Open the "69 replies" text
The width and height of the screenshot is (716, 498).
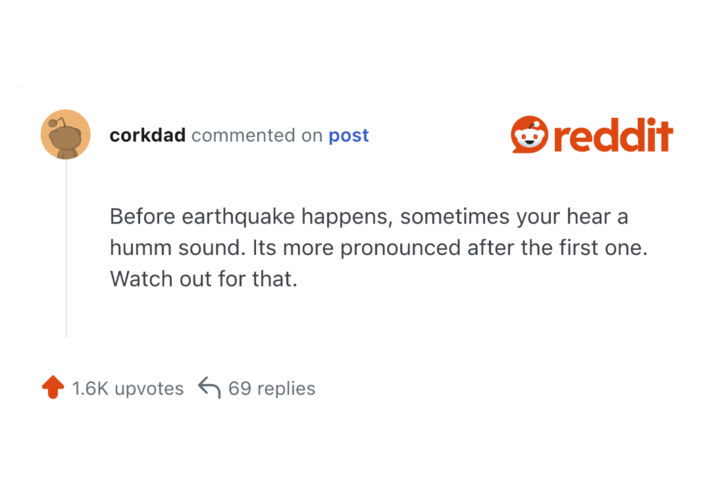pos(272,388)
